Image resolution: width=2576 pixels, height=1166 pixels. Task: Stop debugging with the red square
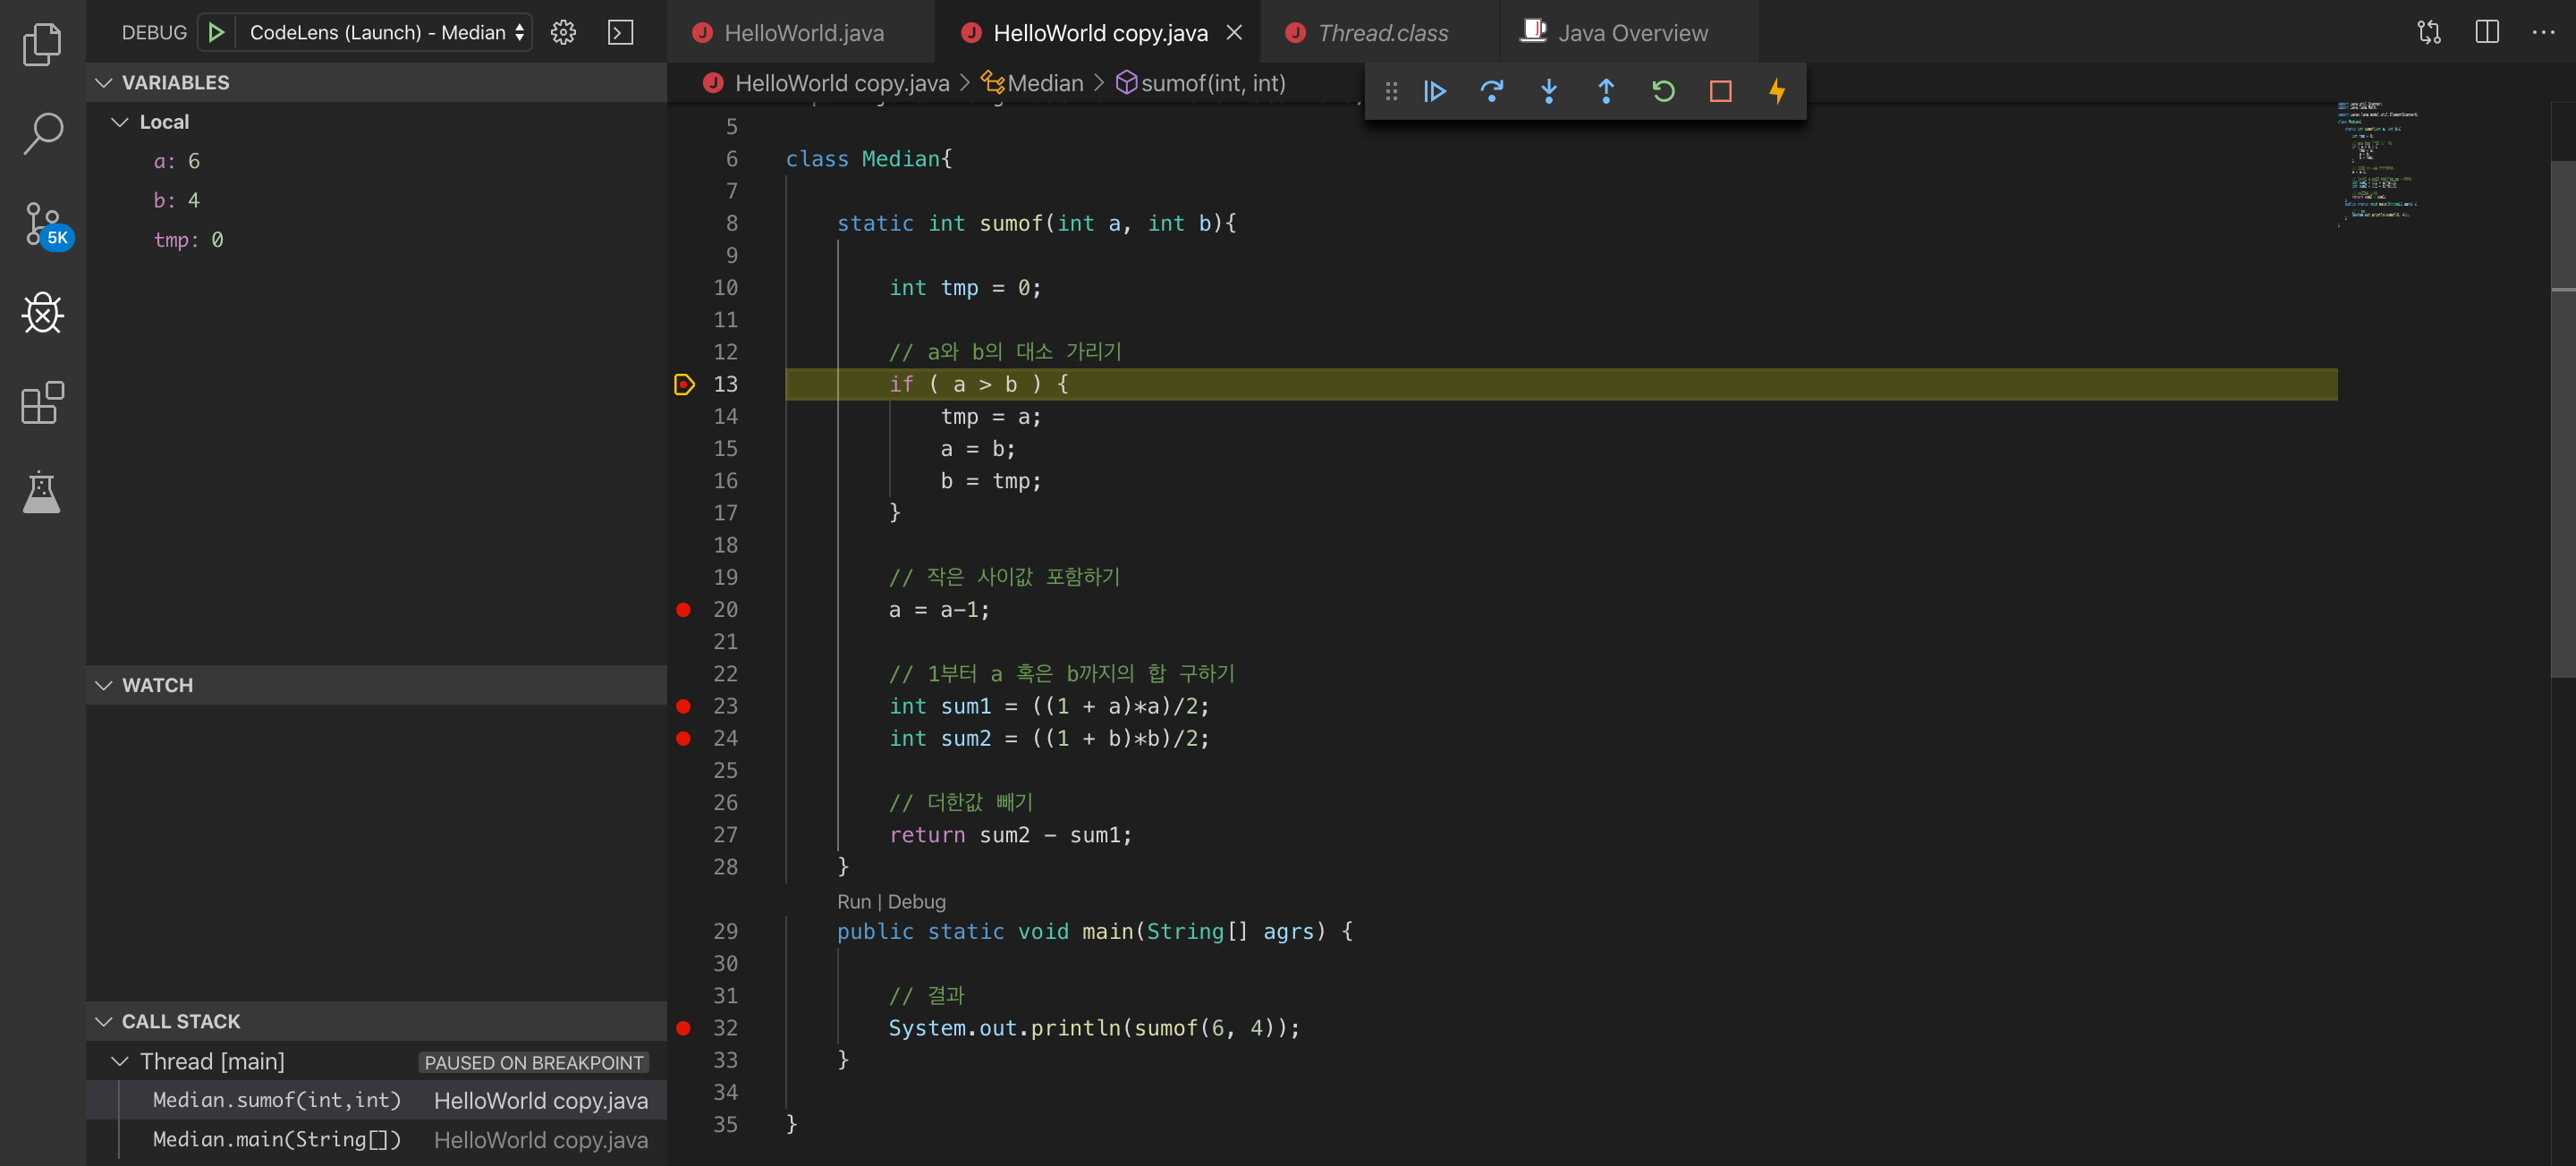tap(1720, 92)
